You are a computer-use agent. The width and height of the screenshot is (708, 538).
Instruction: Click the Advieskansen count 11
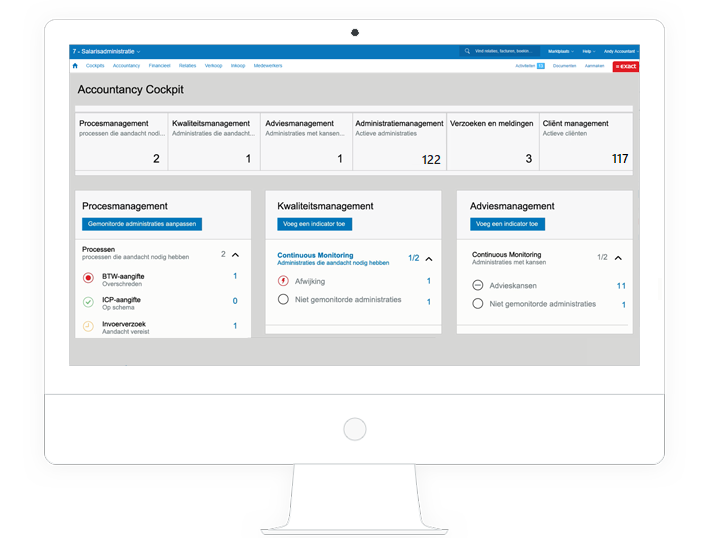click(621, 286)
